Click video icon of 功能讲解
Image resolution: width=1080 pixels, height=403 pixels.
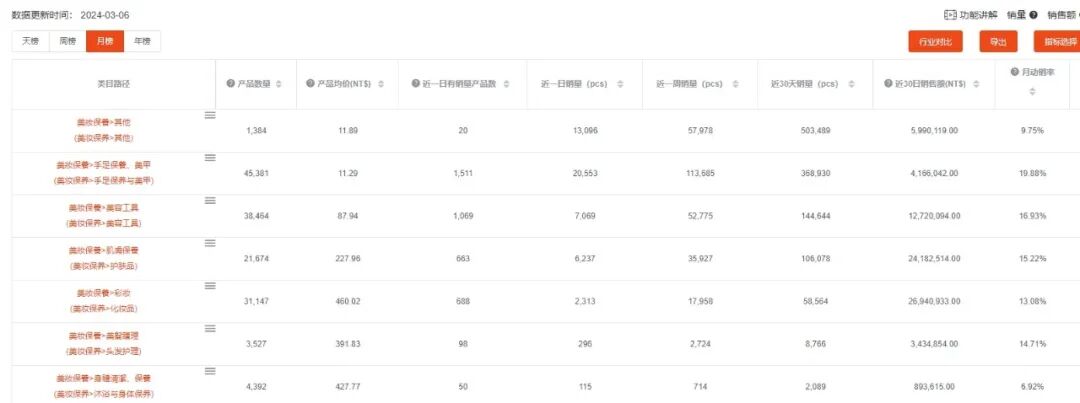(x=950, y=14)
